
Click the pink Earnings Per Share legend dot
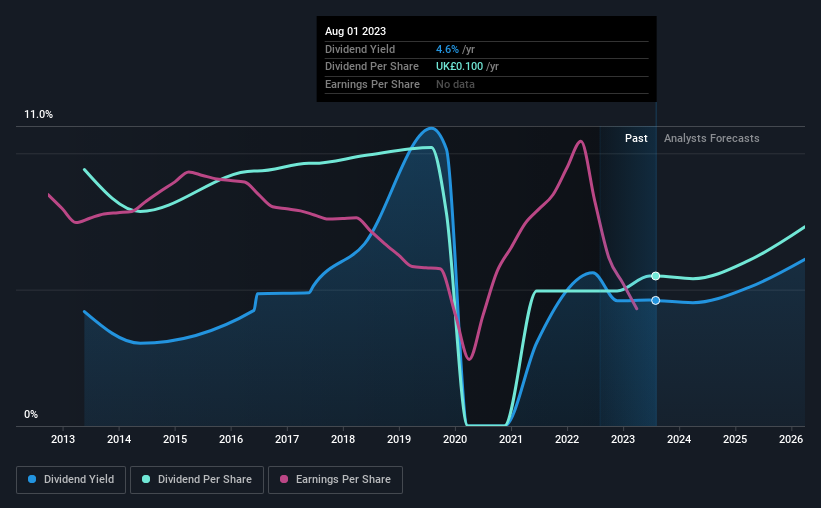pos(284,479)
